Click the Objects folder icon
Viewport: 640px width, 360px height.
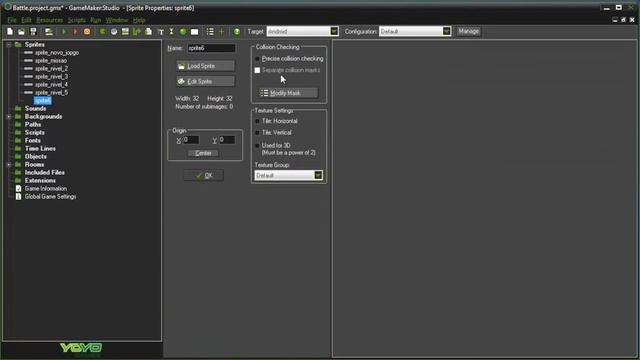pyautogui.click(x=18, y=156)
